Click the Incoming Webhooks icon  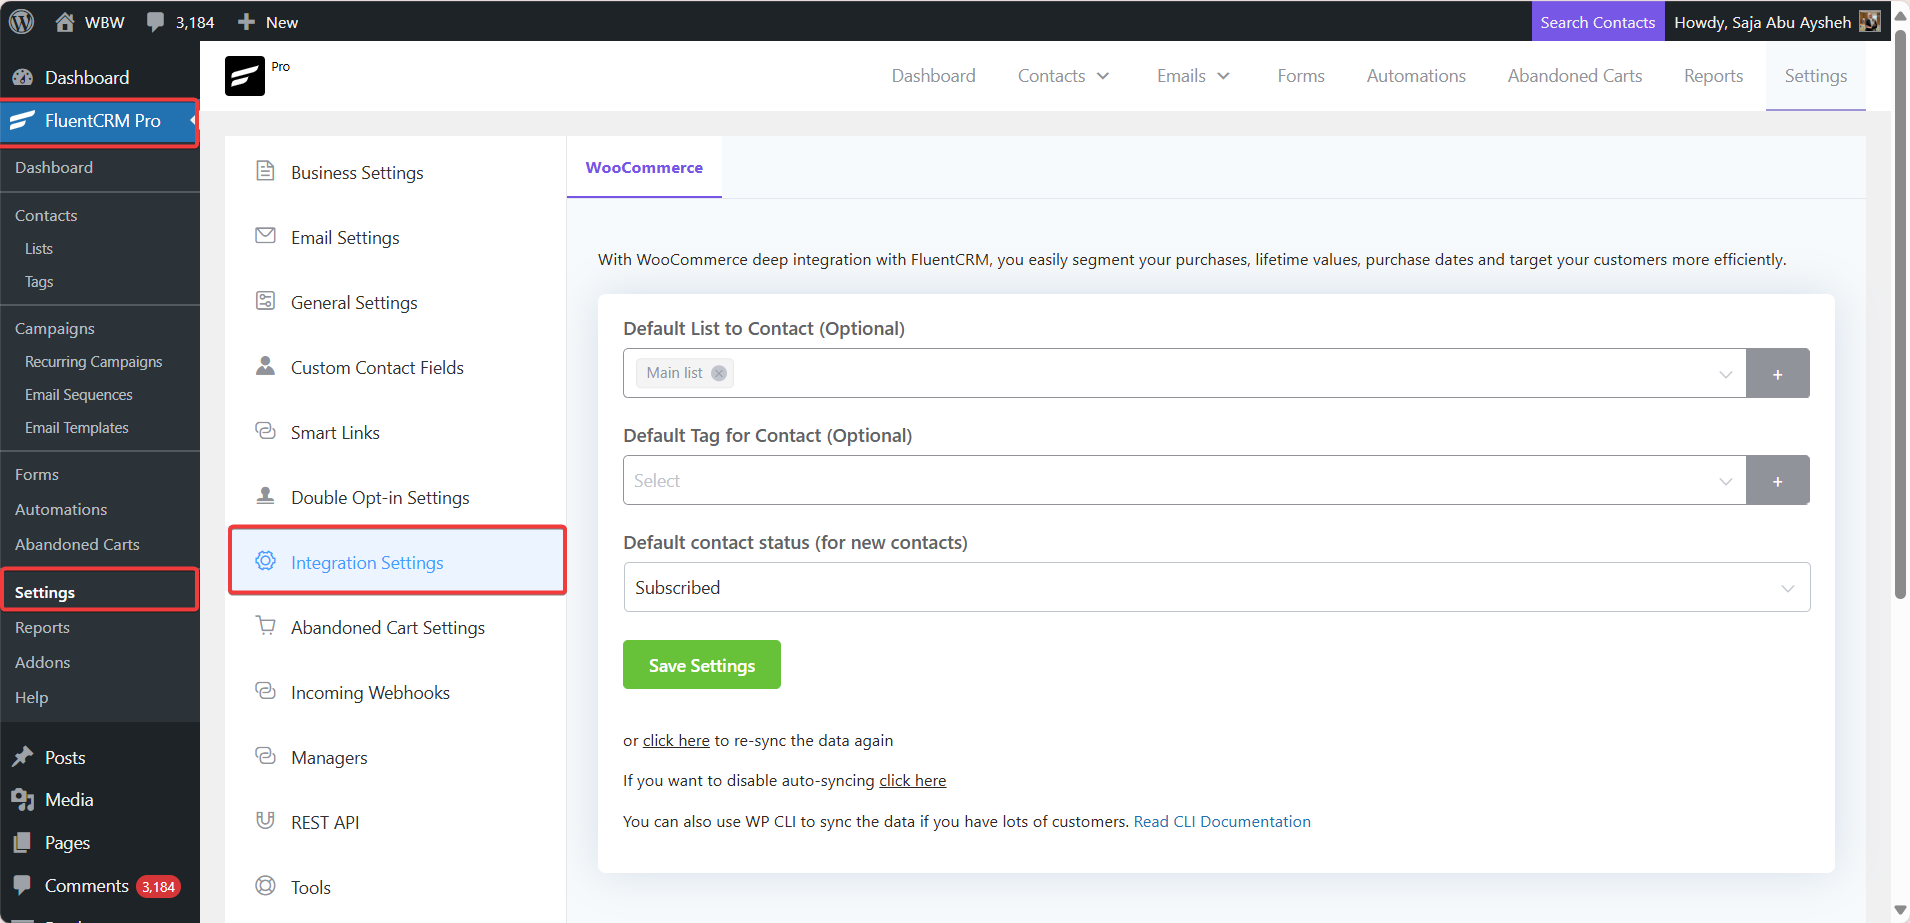[265, 691]
